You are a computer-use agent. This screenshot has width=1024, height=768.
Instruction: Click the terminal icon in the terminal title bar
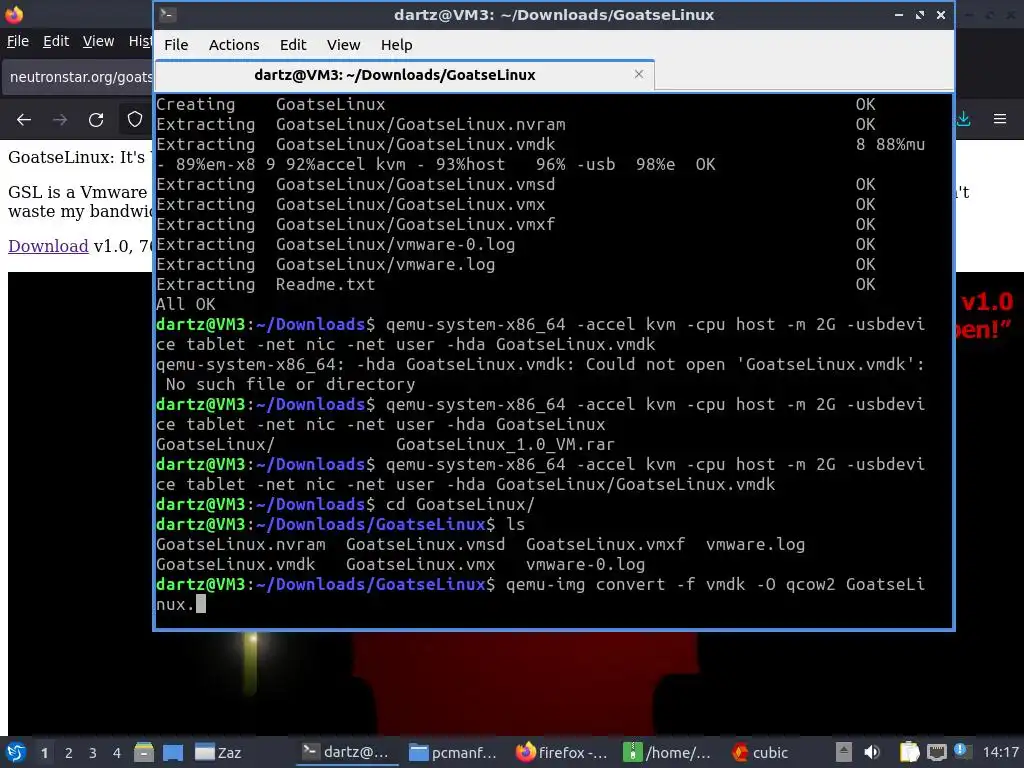[167, 14]
